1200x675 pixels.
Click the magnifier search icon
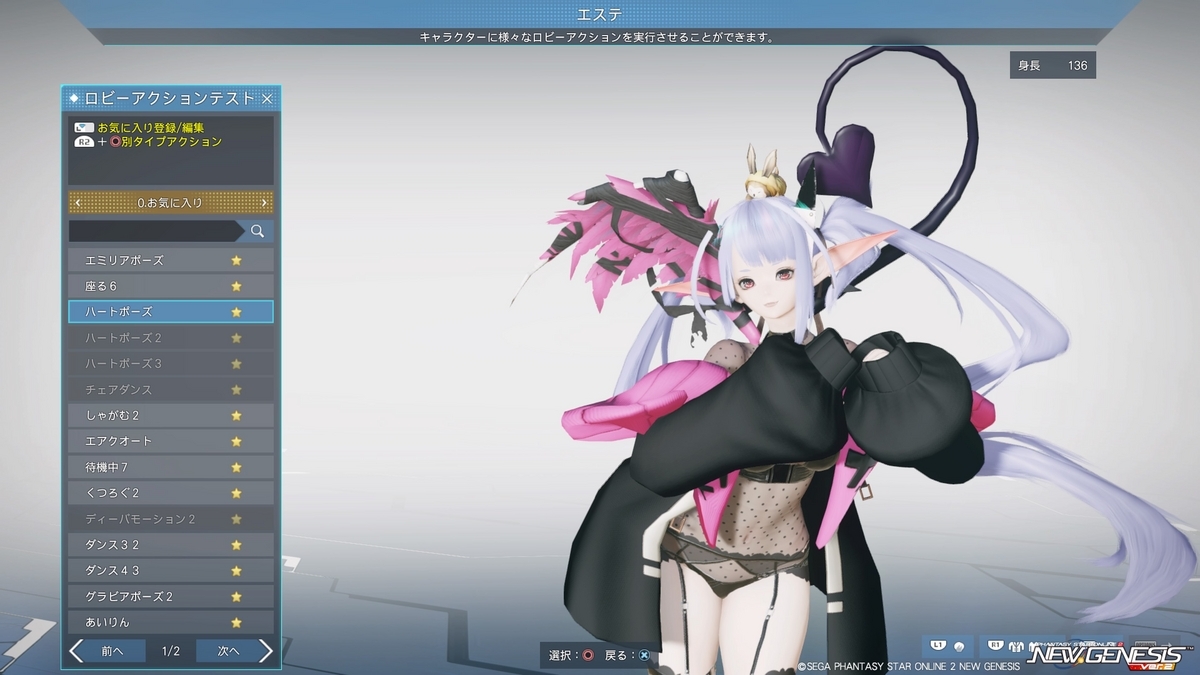point(257,231)
